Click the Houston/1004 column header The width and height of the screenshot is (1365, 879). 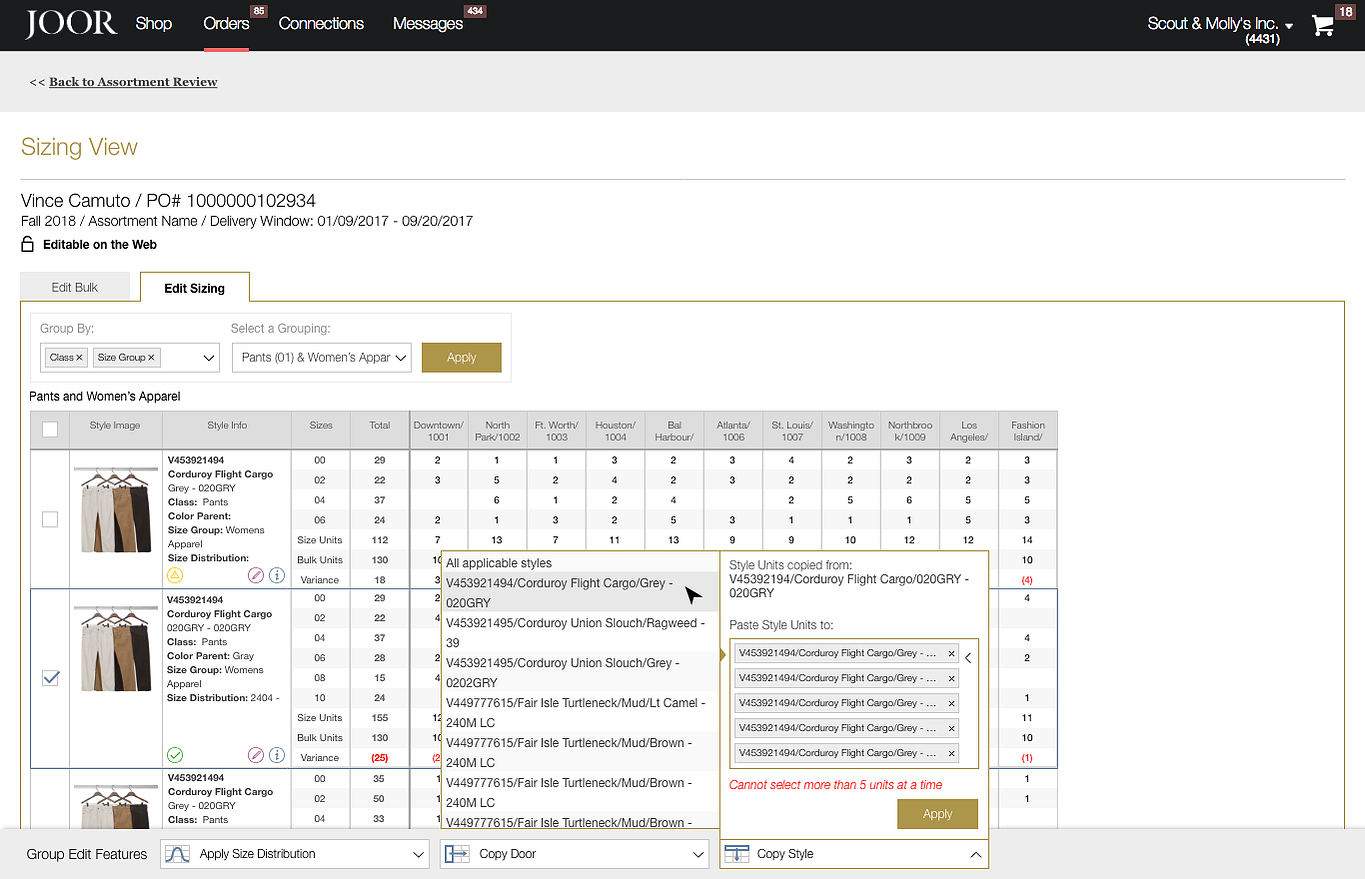click(x=615, y=430)
